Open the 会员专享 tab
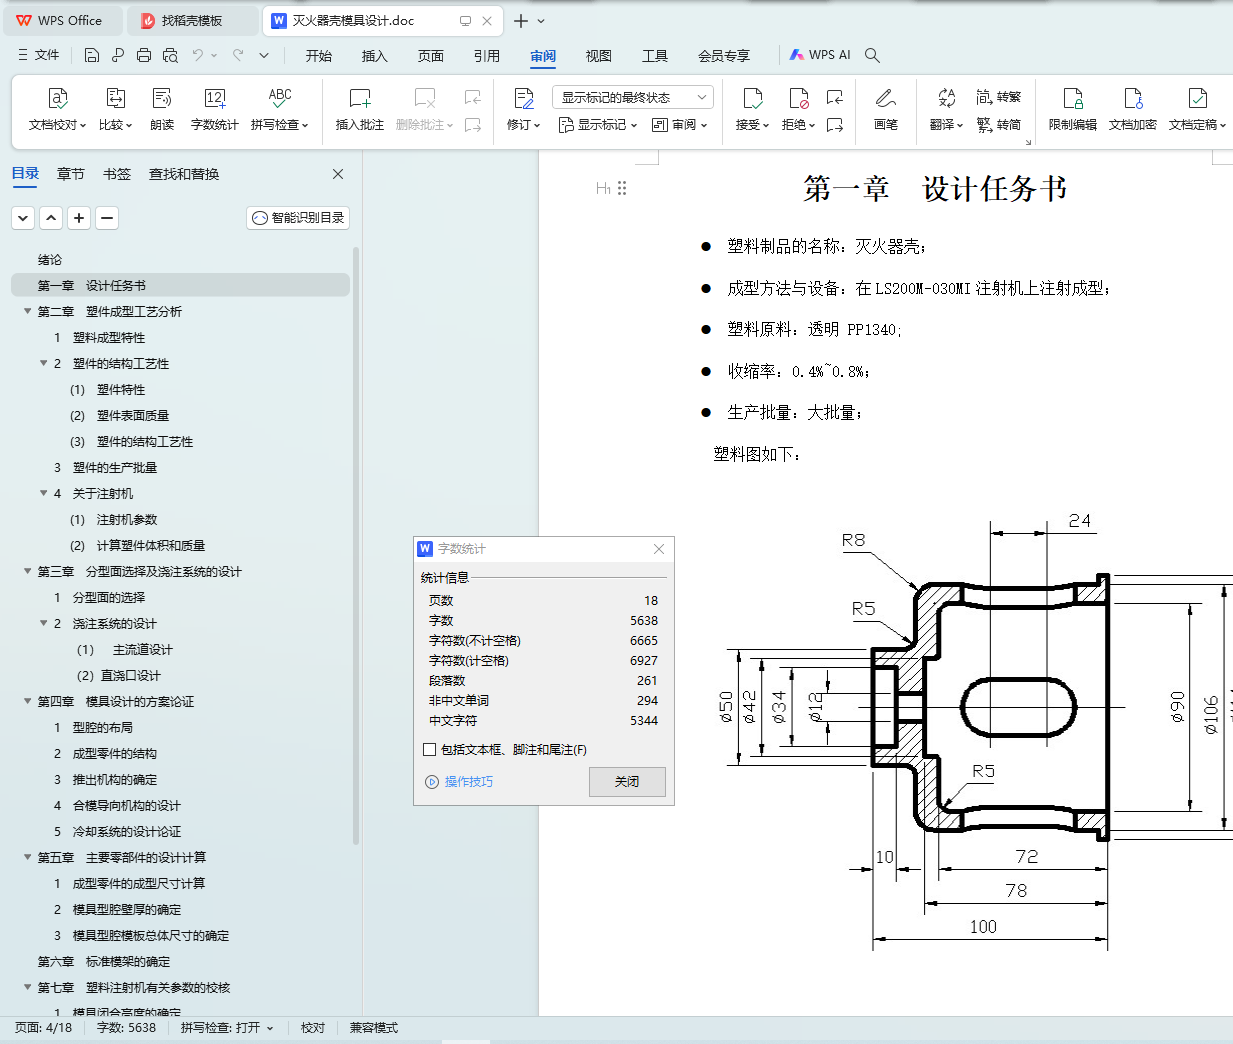Screen dimensions: 1233x1044 (x=724, y=56)
